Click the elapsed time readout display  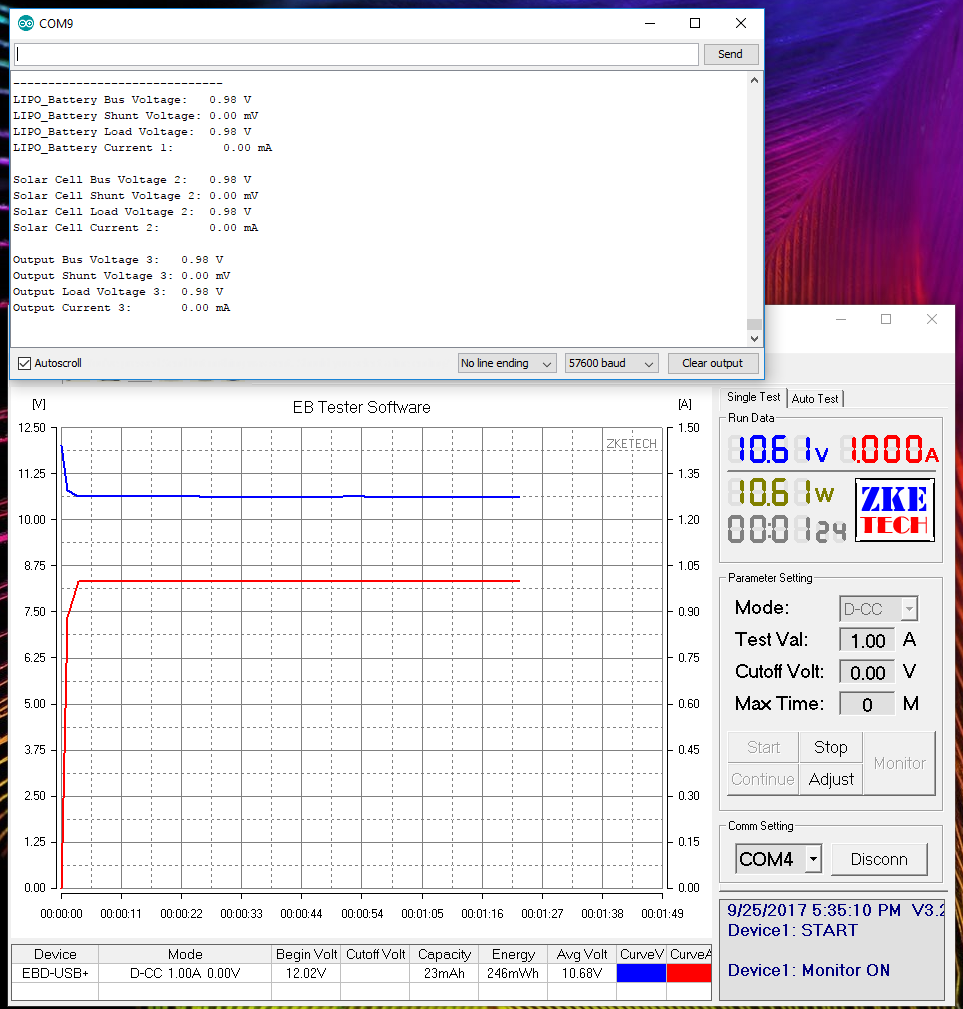787,531
